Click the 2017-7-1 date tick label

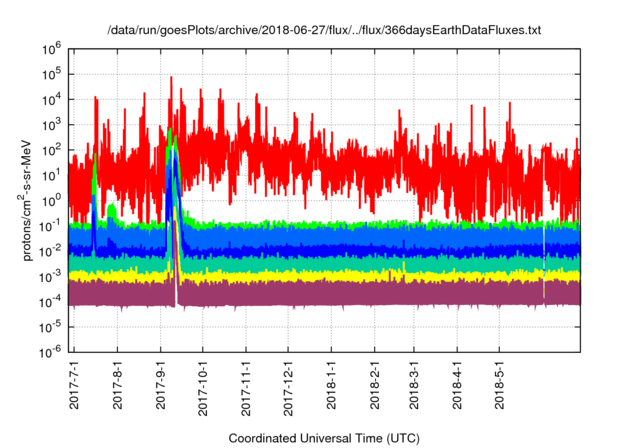(74, 385)
